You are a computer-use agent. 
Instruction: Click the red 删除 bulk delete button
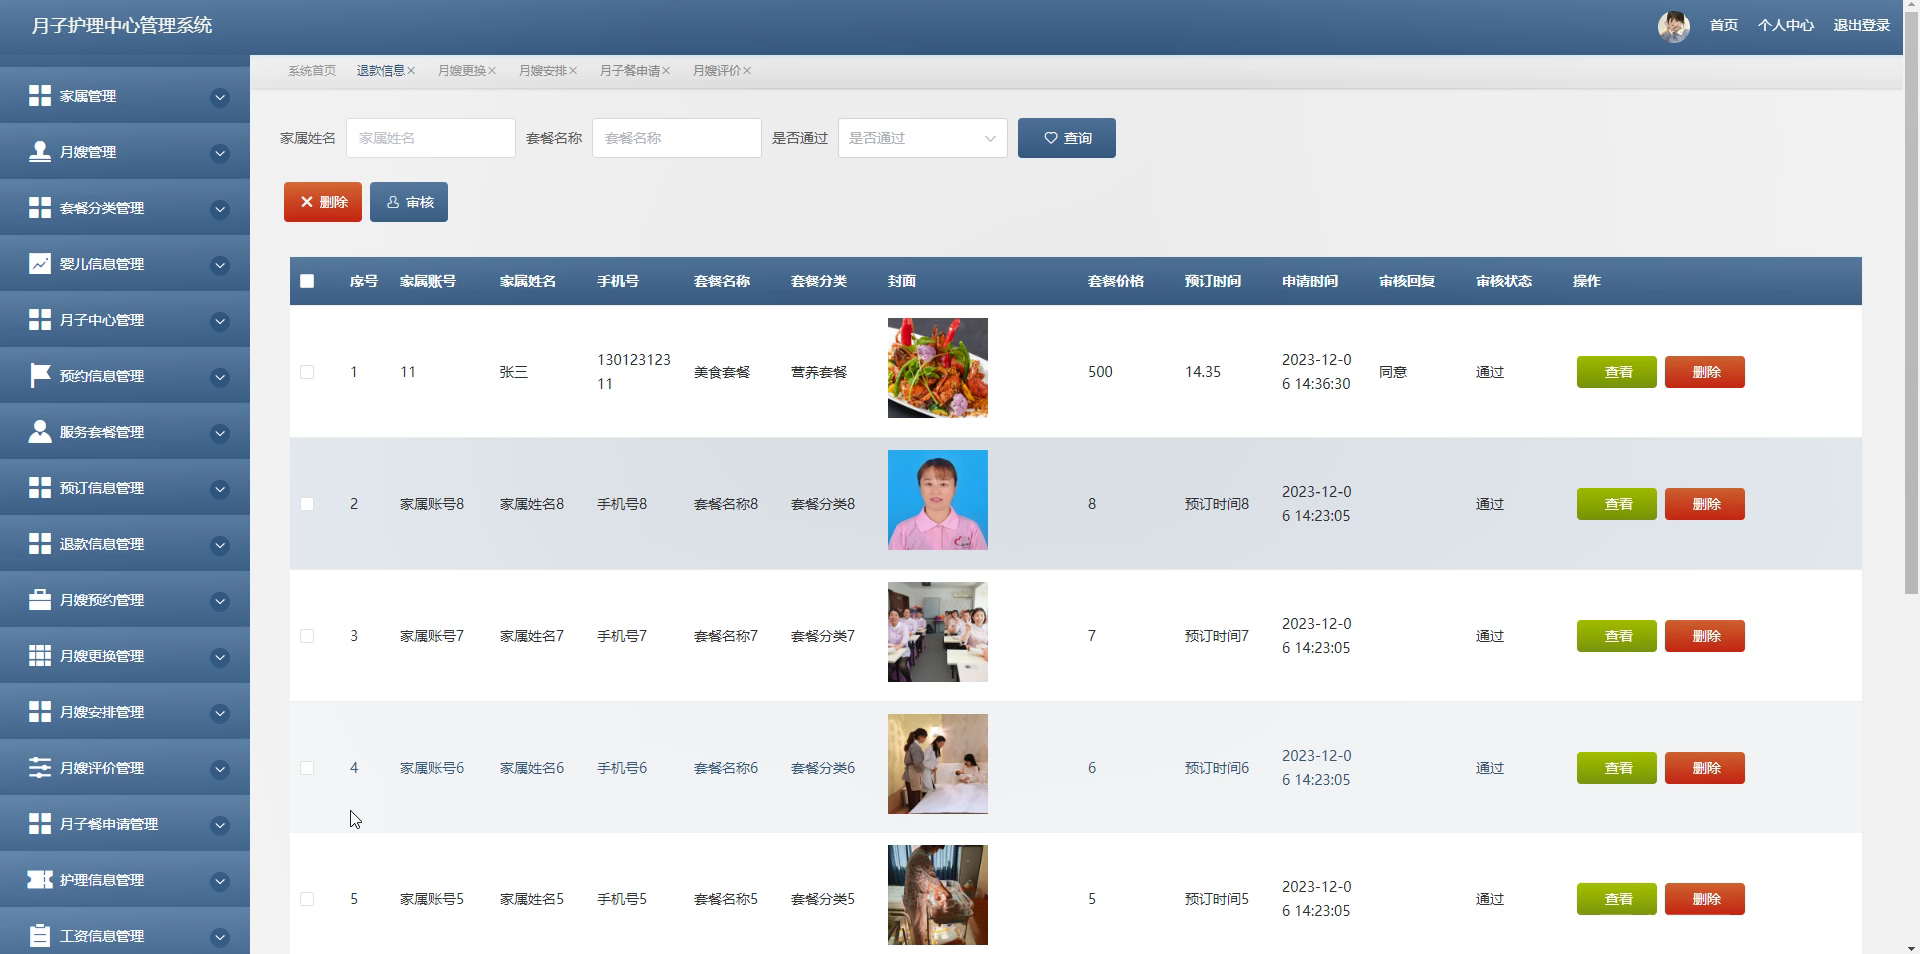coord(323,202)
